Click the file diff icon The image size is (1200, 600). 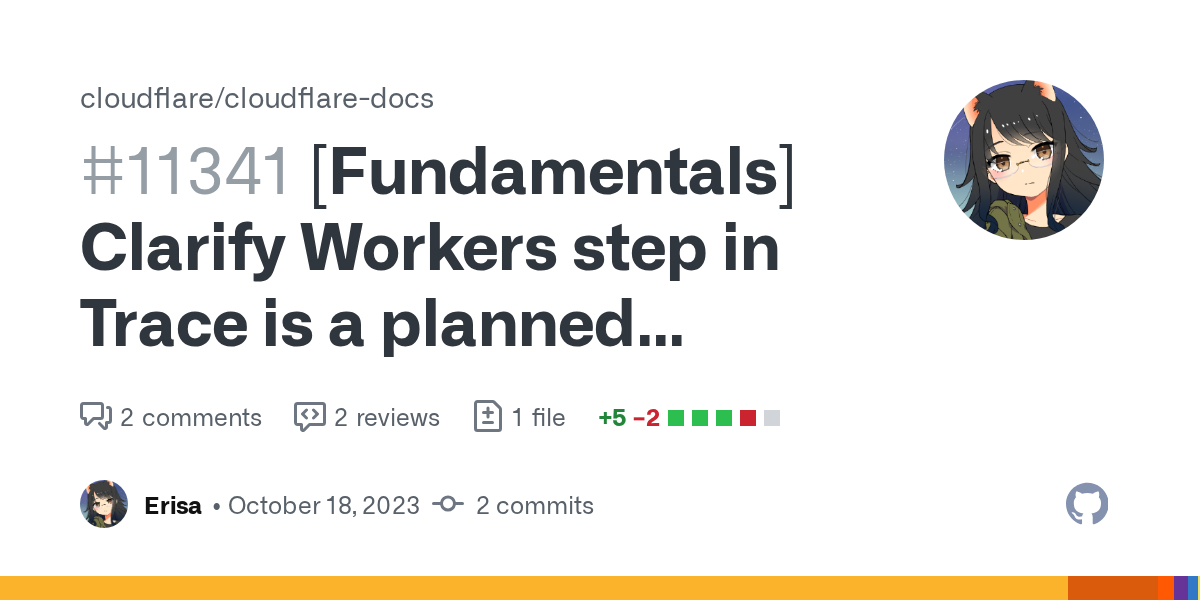click(x=487, y=417)
